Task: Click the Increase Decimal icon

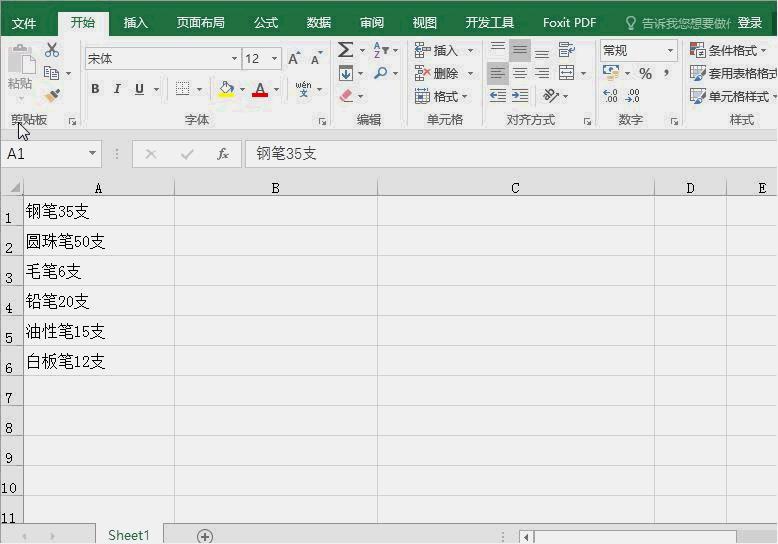Action: [610, 95]
